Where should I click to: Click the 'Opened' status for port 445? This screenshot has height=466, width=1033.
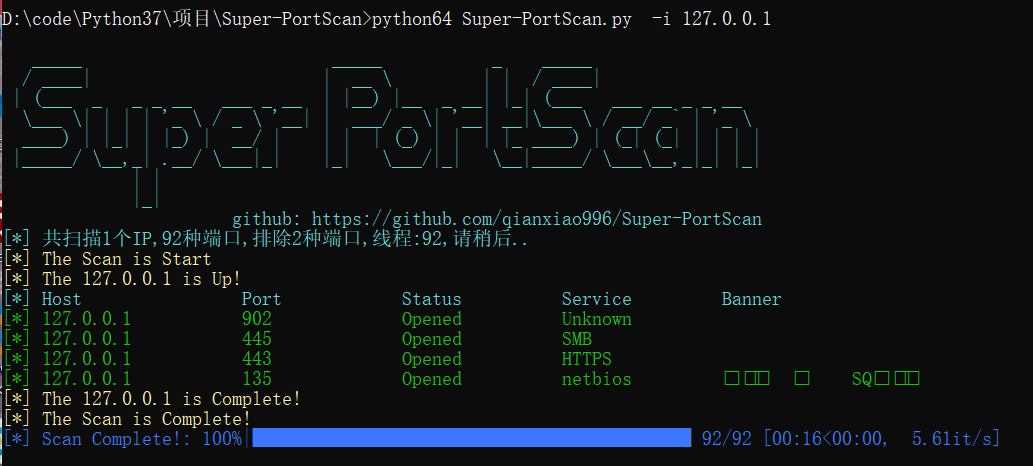coord(432,339)
